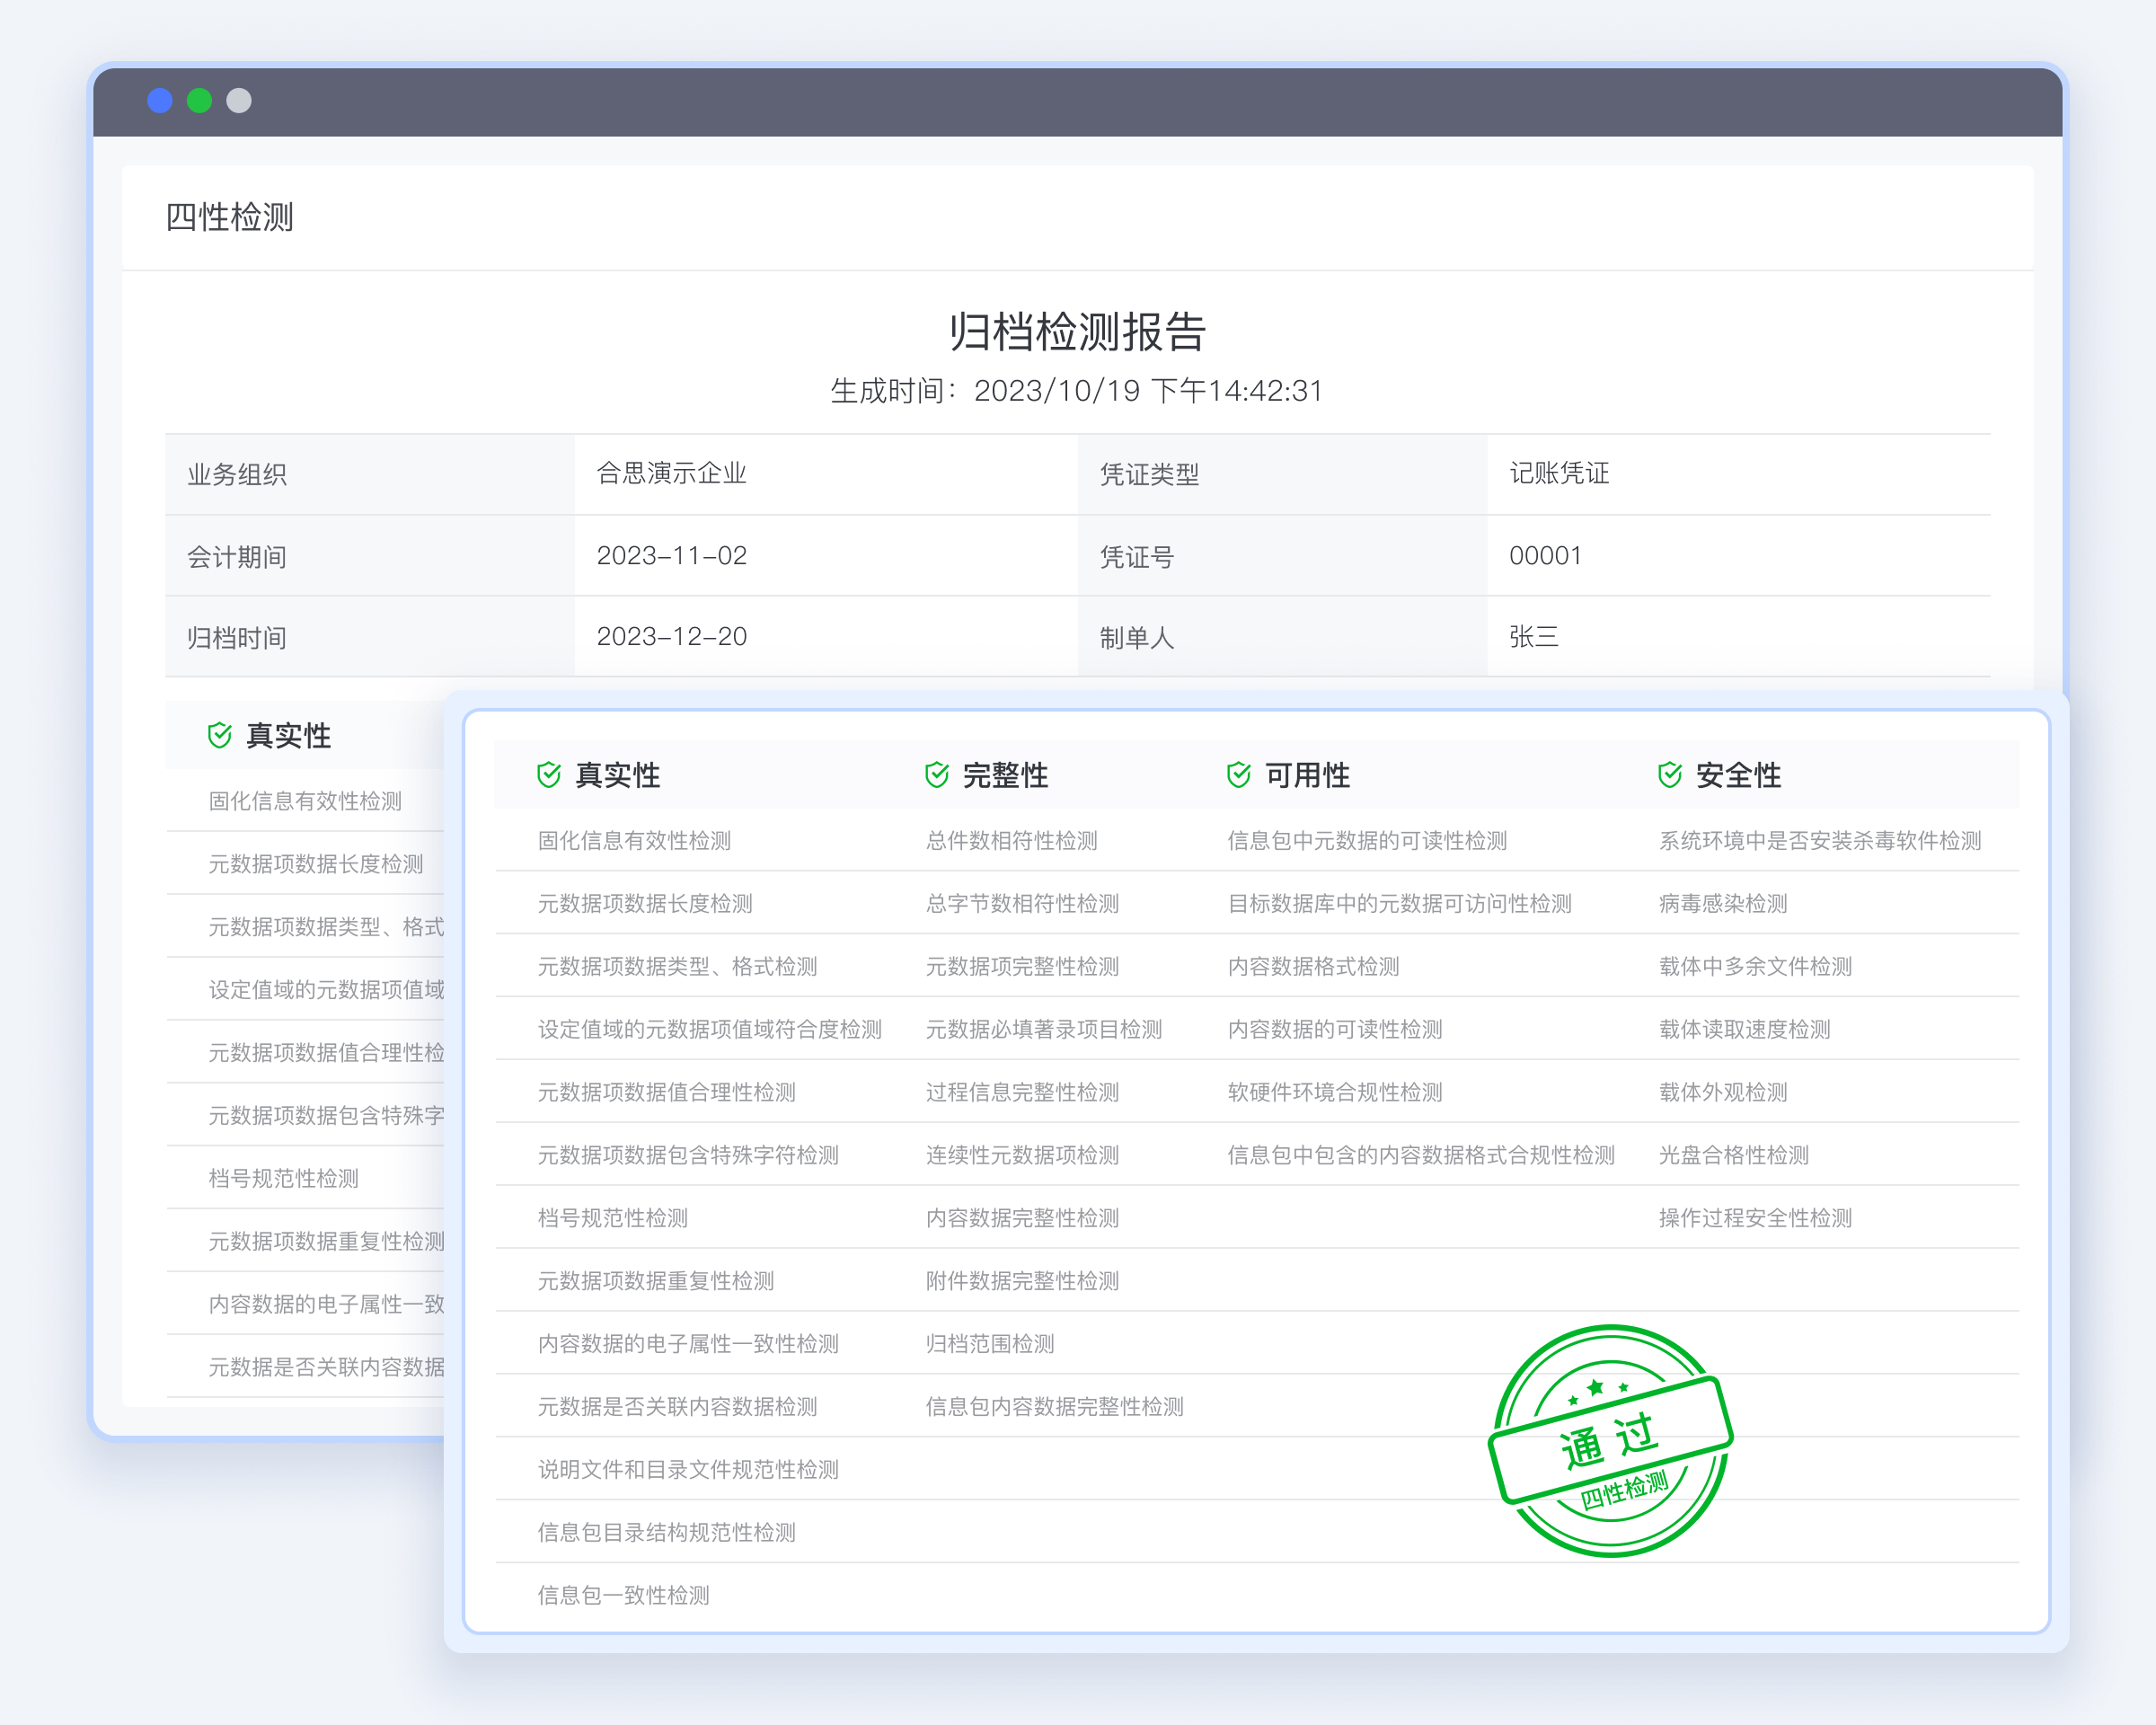Click the shield check icon next to 完整性
Screen dimensions: 2156x1725
click(x=937, y=775)
